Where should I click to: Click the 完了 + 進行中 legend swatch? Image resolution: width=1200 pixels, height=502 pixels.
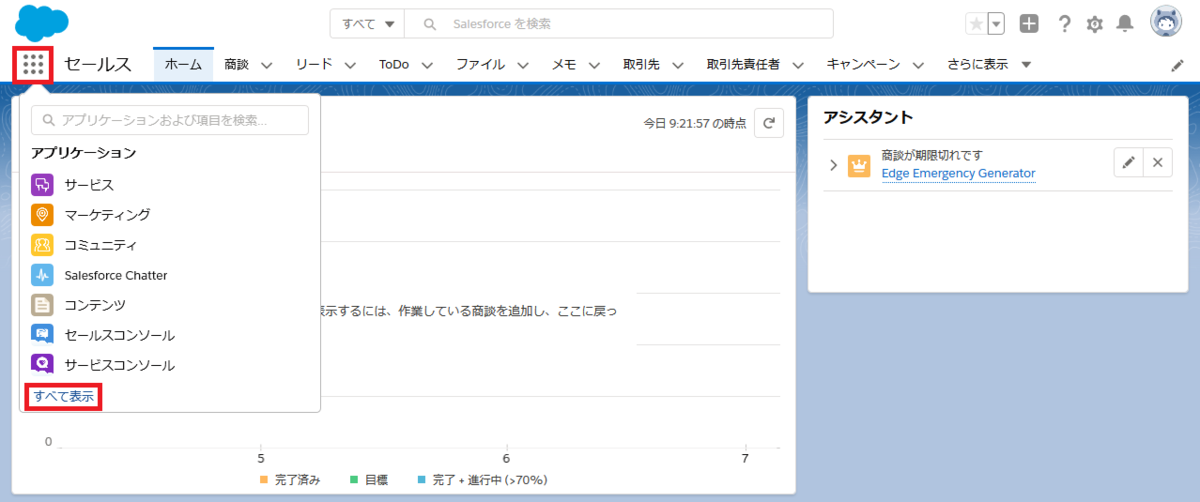coord(422,481)
